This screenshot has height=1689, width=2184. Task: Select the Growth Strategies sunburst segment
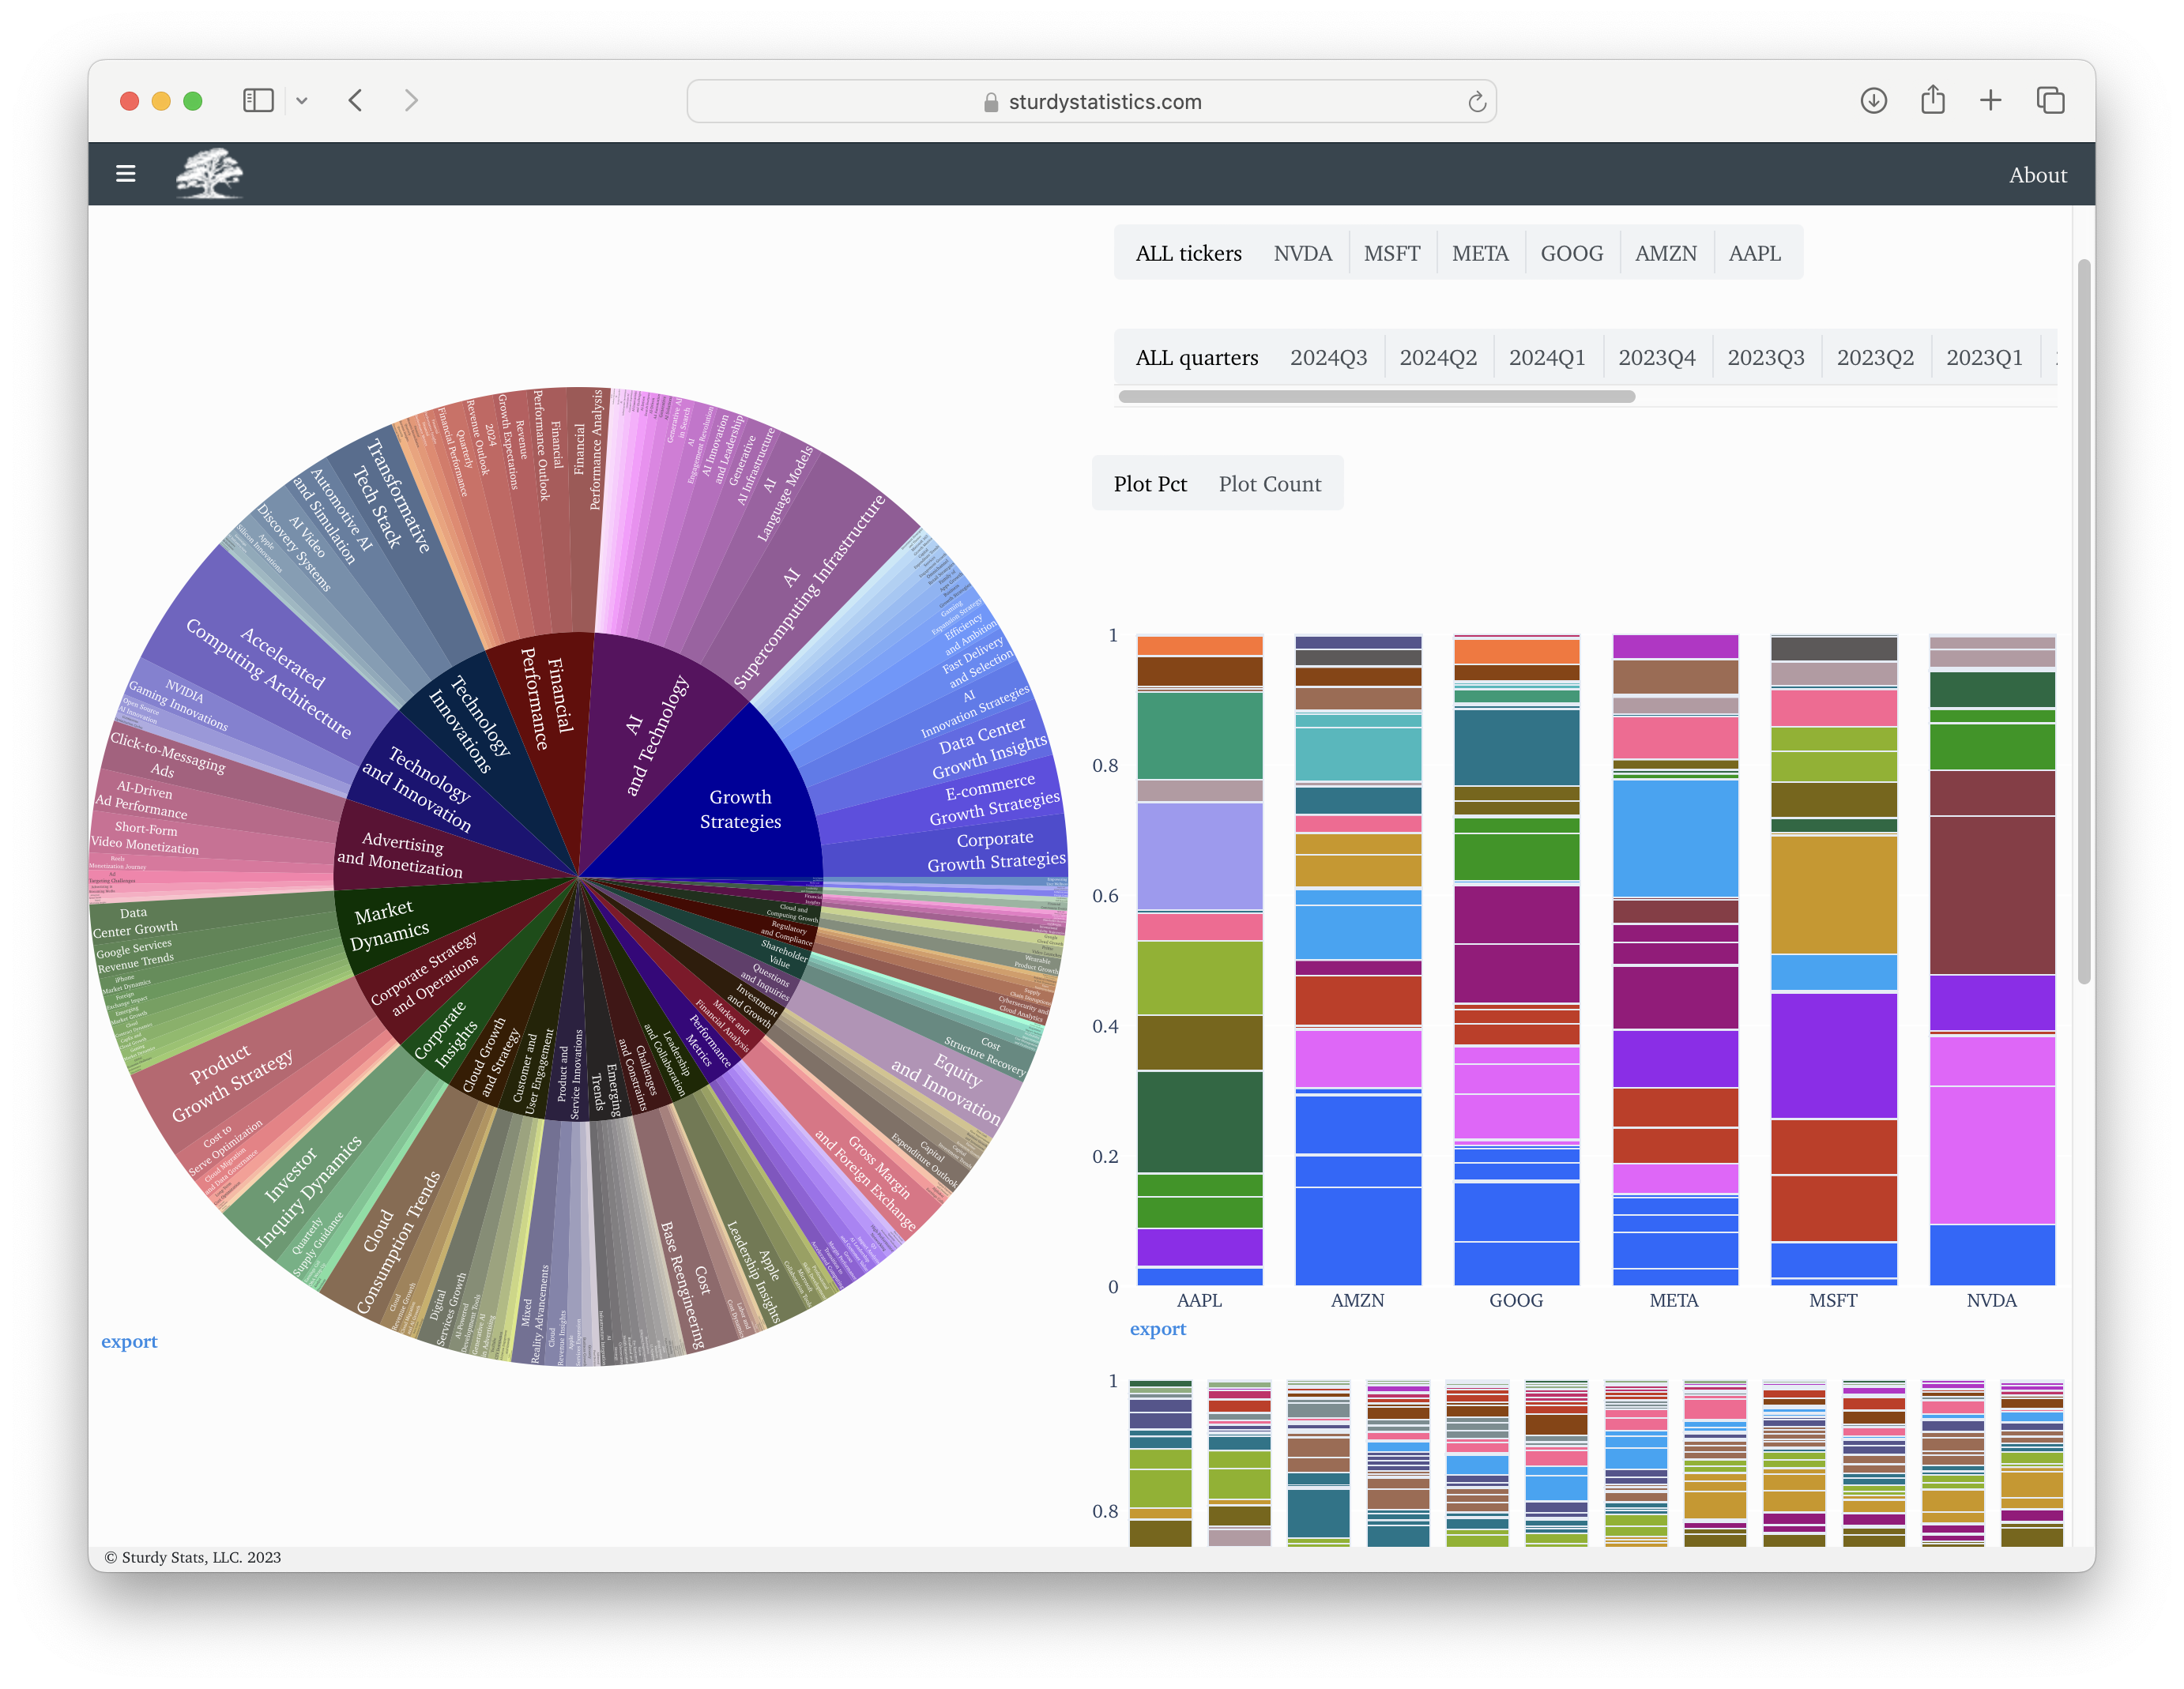(x=740, y=809)
